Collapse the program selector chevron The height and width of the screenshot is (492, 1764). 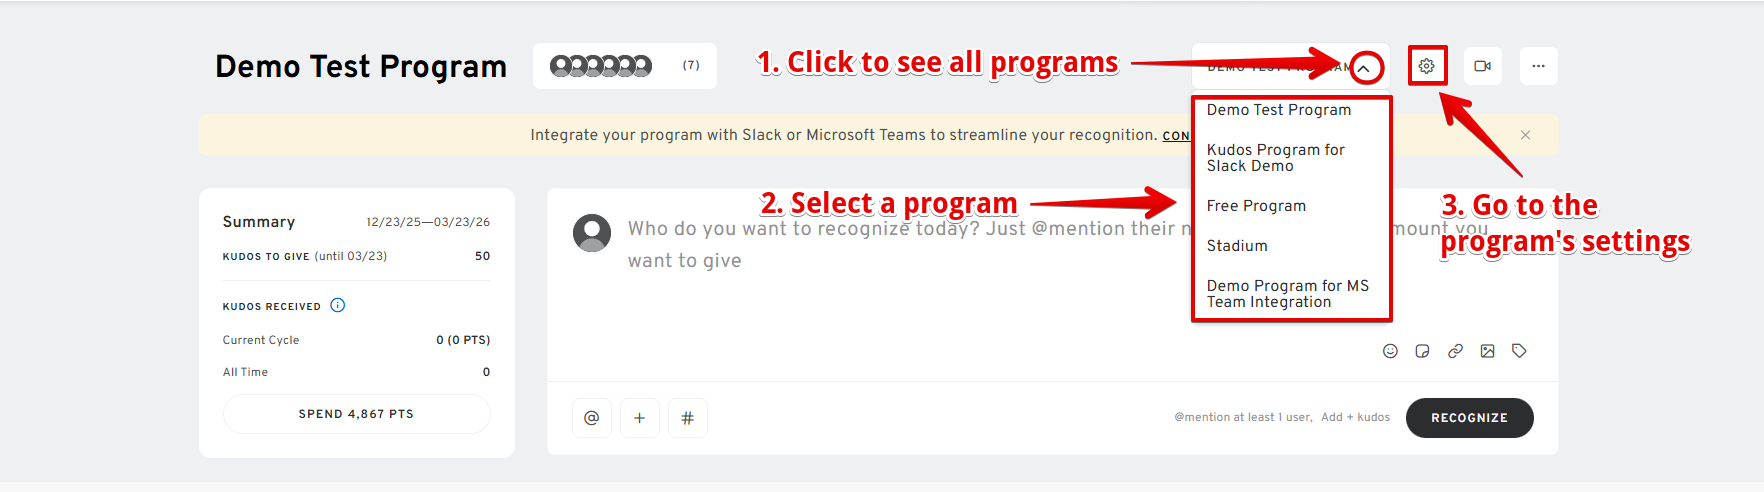[x=1366, y=68]
